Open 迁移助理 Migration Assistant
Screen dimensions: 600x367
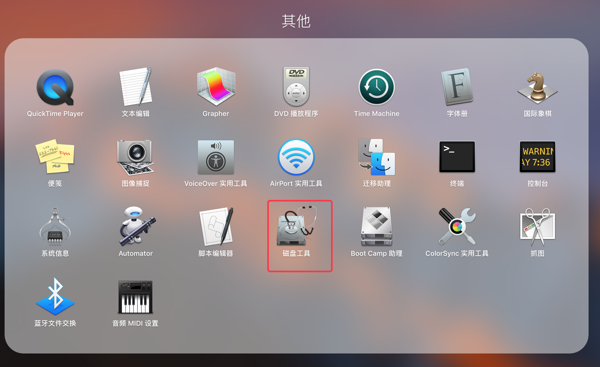click(377, 157)
